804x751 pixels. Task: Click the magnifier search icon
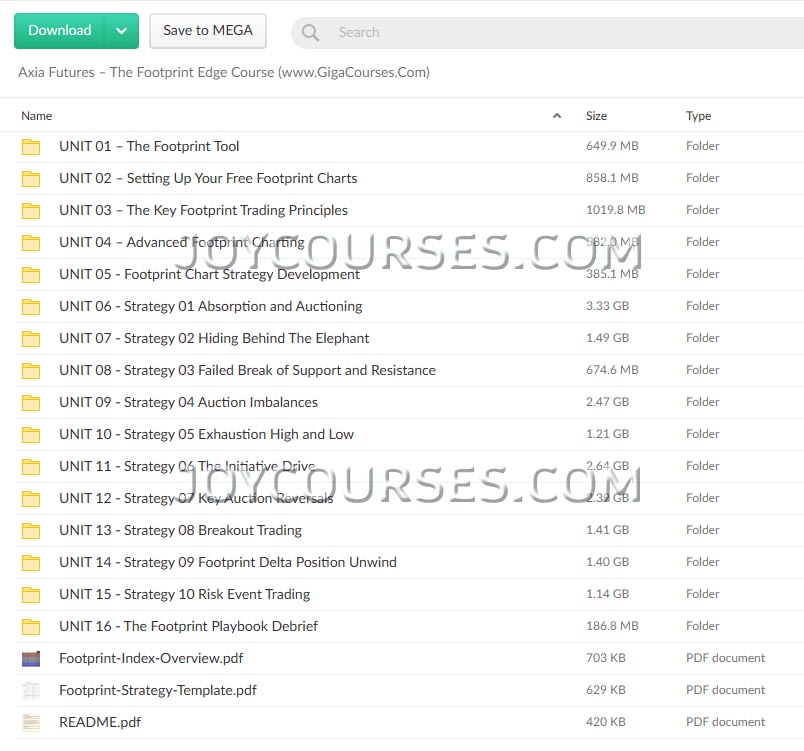coord(310,32)
